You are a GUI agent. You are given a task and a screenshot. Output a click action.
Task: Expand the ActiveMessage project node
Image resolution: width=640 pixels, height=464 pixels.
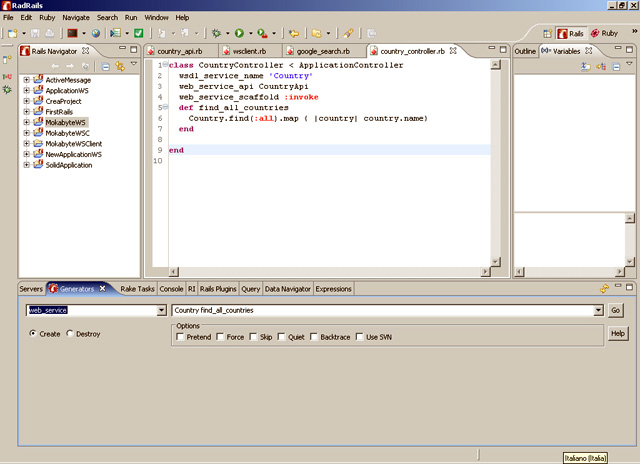pyautogui.click(x=27, y=80)
